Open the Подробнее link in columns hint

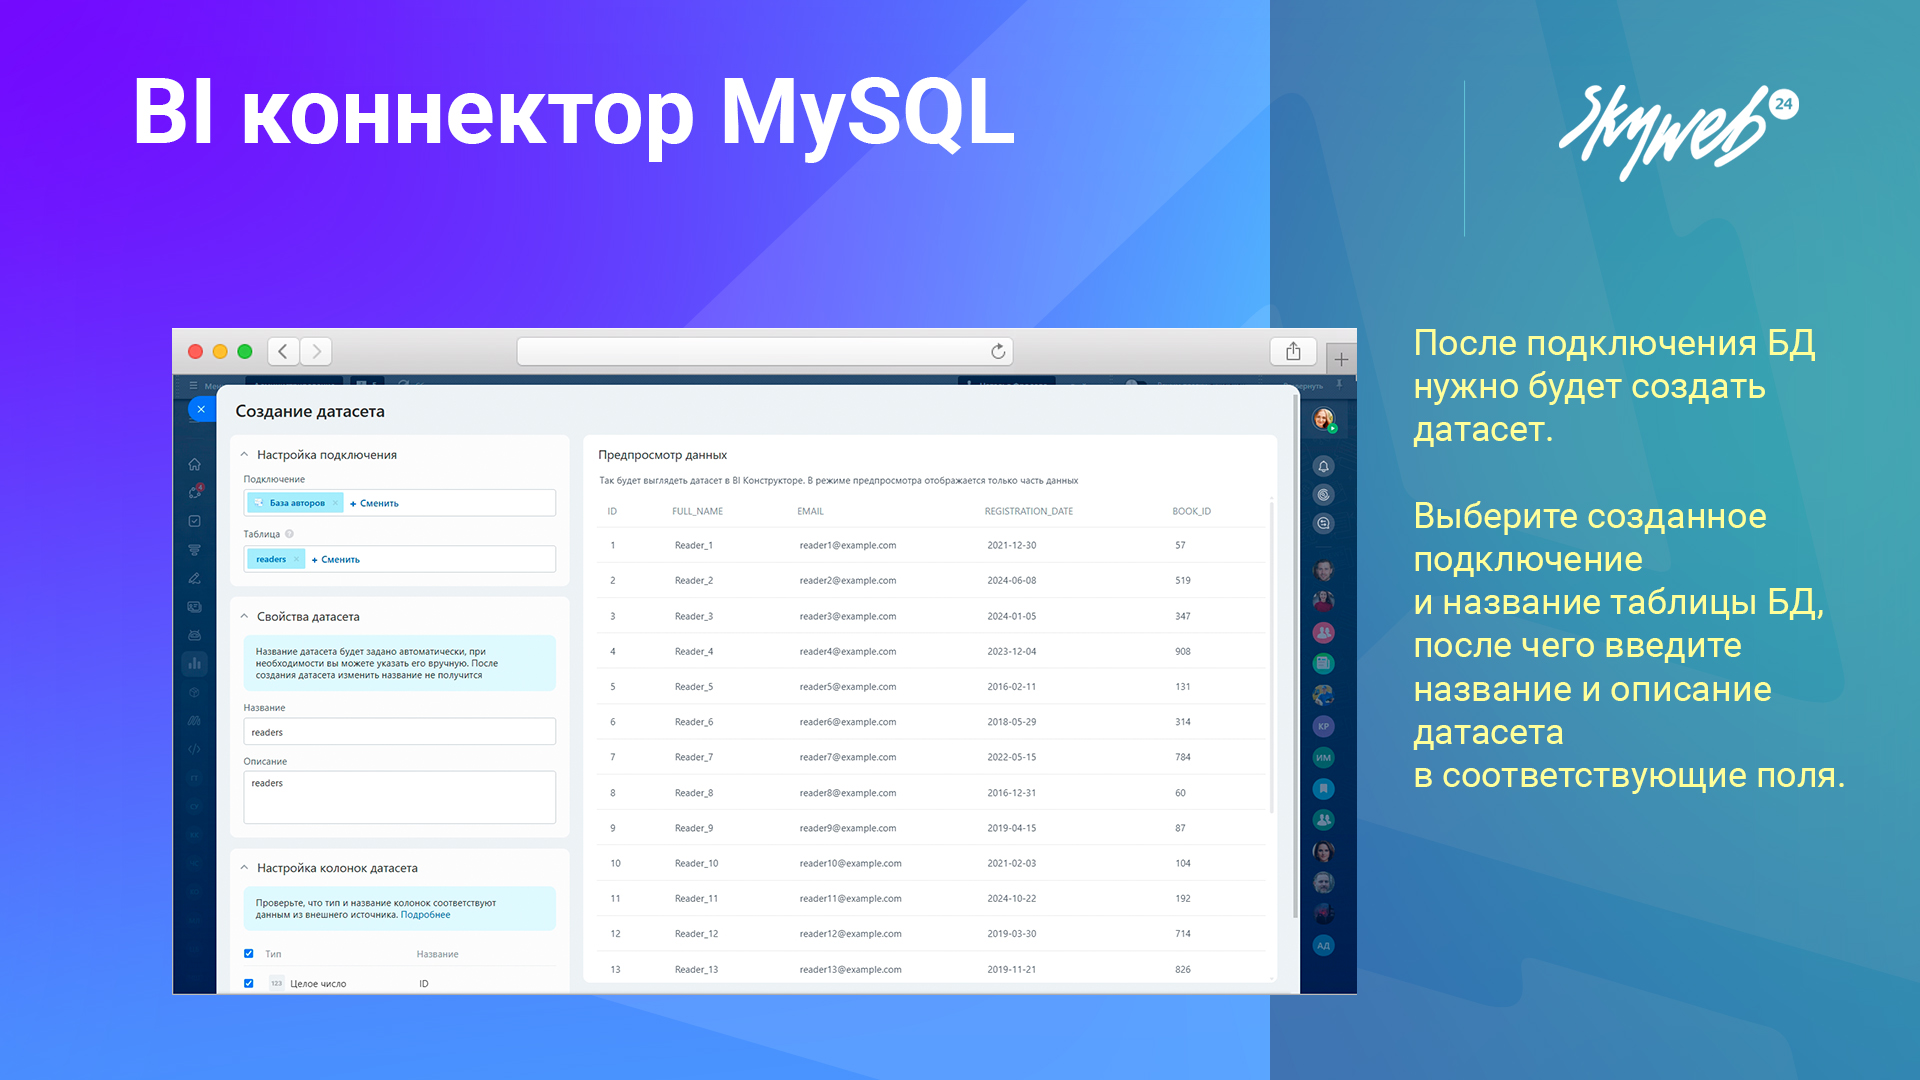(425, 915)
